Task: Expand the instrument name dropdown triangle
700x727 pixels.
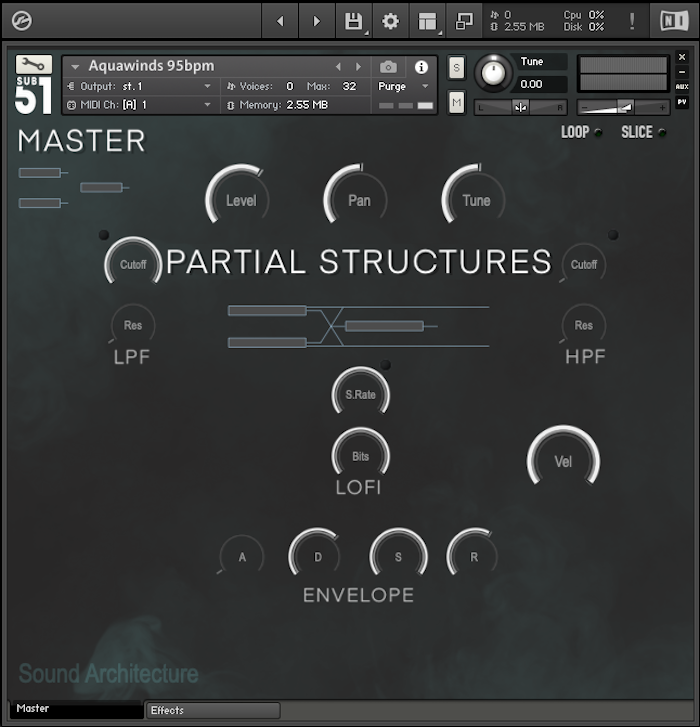Action: click(x=75, y=67)
